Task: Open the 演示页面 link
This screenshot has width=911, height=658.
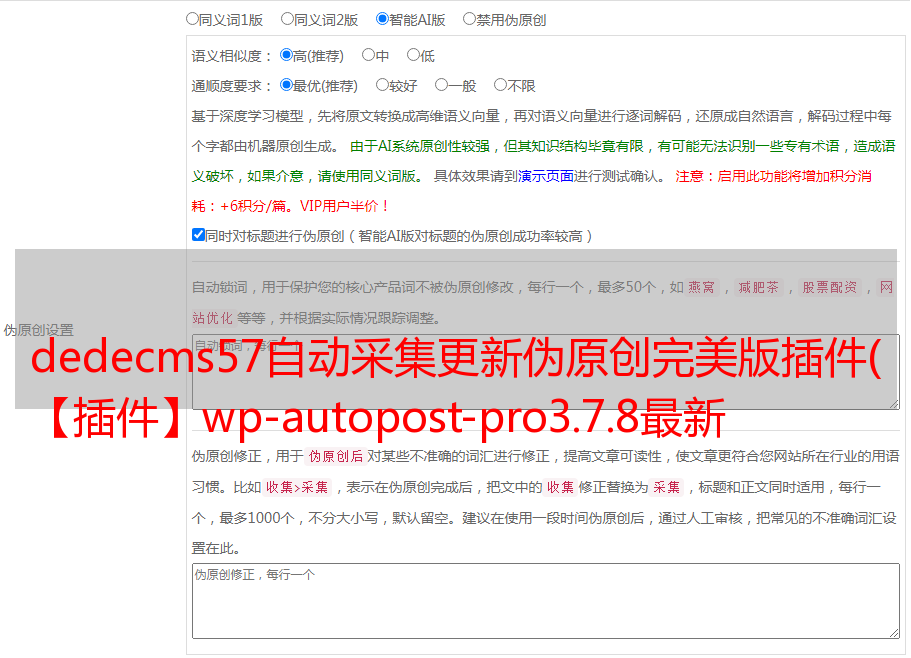Action: [546, 176]
